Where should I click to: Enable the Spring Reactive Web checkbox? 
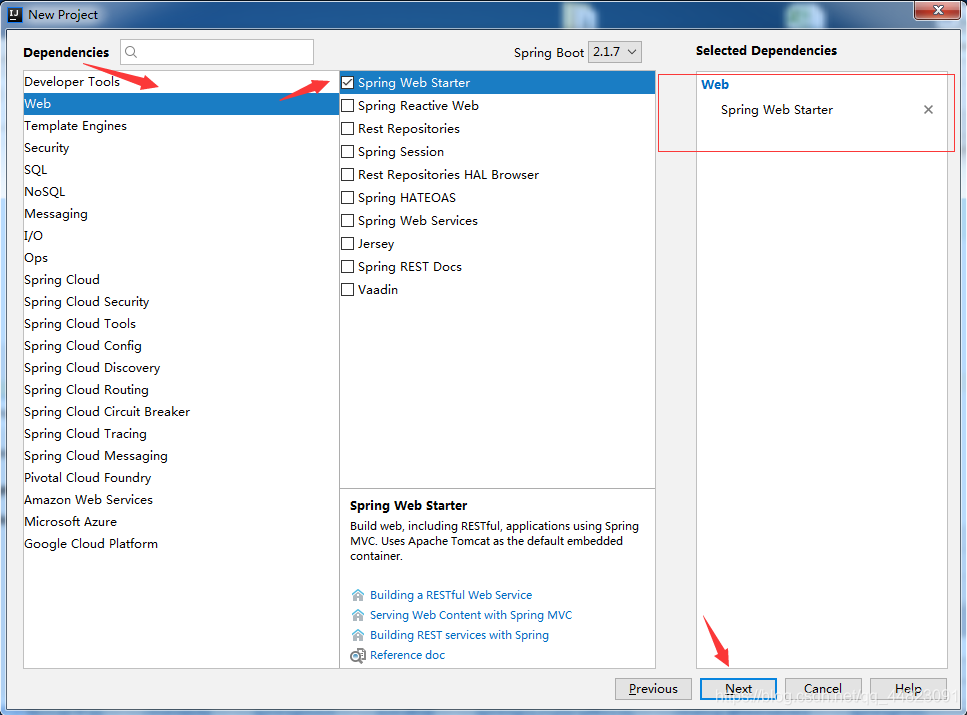(348, 105)
